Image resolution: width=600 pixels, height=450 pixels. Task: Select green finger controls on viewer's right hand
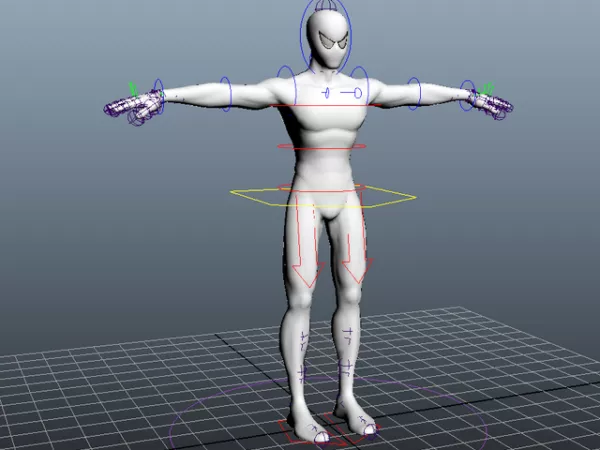[x=486, y=88]
